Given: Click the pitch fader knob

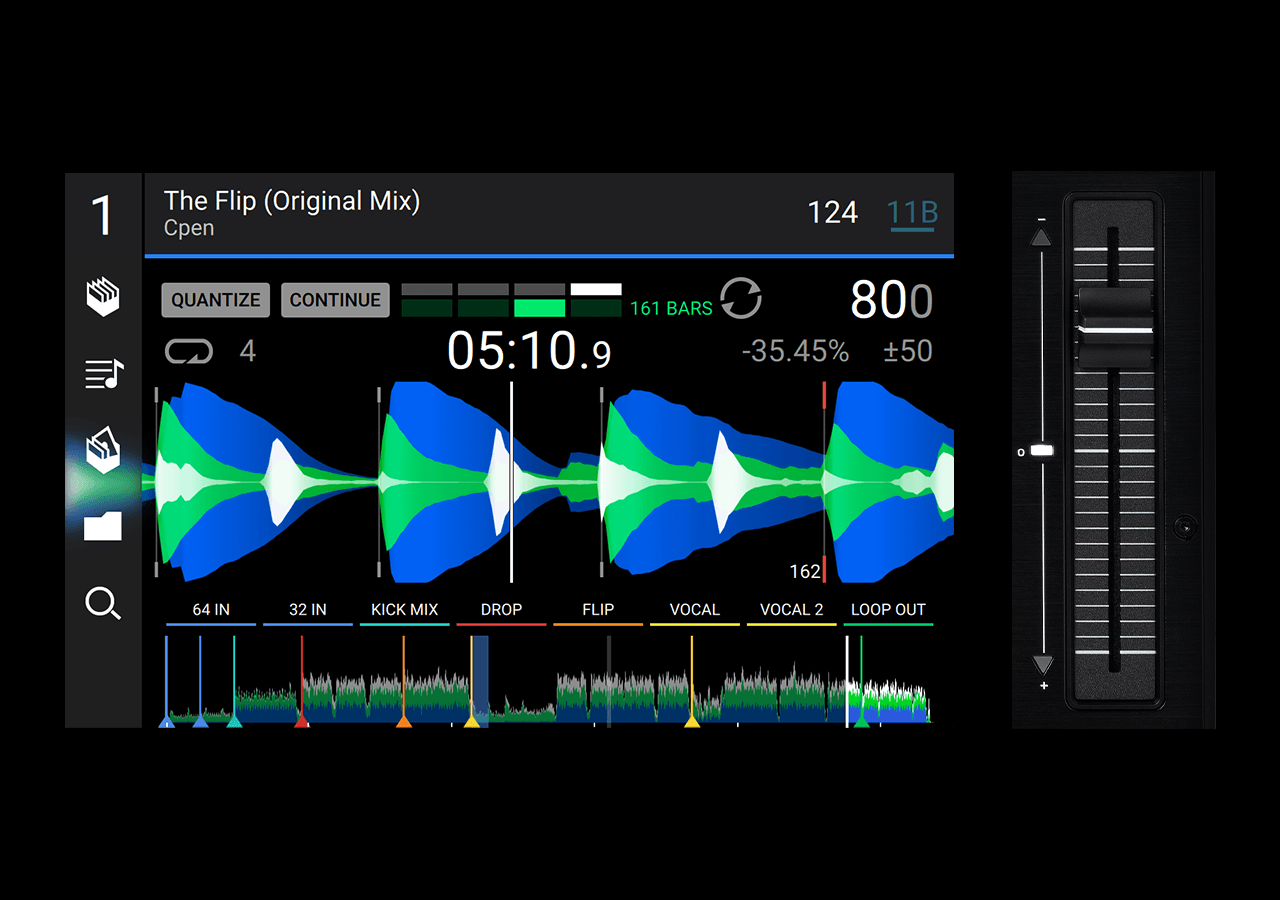Looking at the screenshot, I should (x=1115, y=328).
